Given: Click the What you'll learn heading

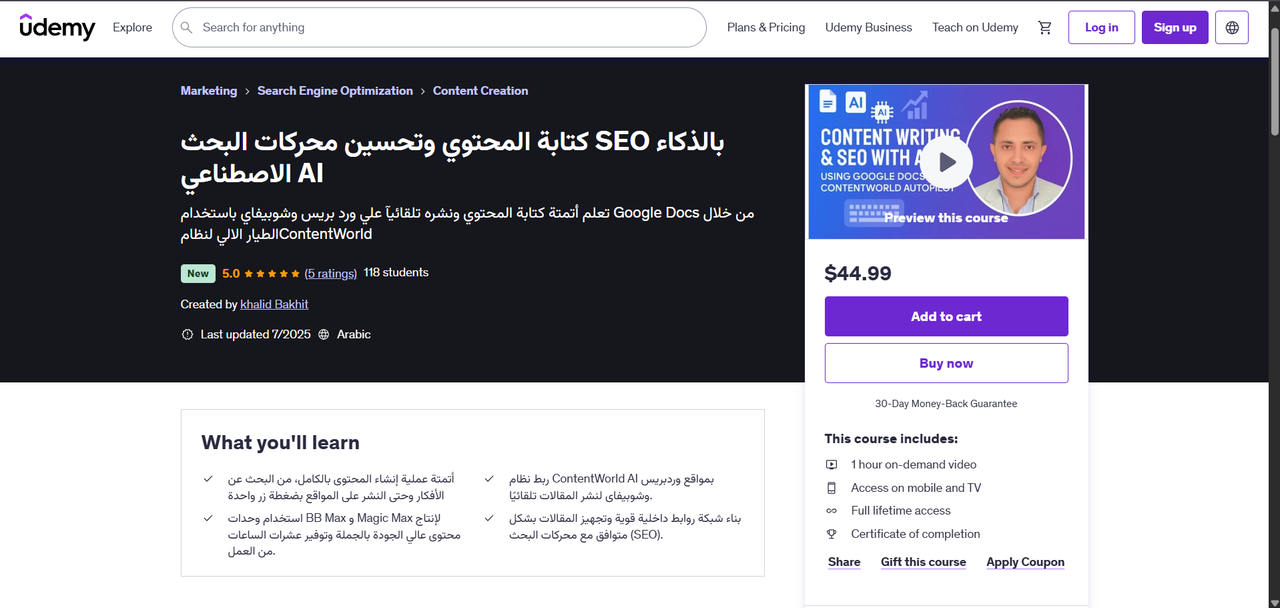Looking at the screenshot, I should click(280, 442).
